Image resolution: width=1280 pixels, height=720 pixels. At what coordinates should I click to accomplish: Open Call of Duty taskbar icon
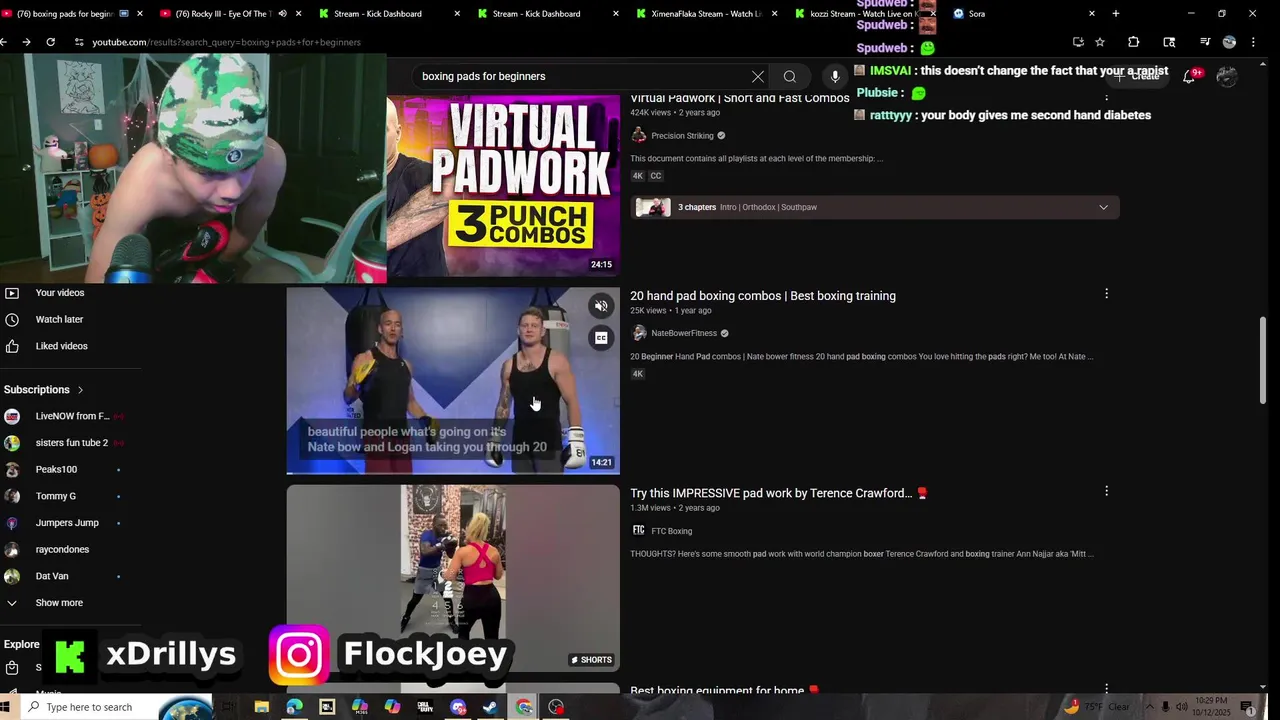pyautogui.click(x=425, y=707)
